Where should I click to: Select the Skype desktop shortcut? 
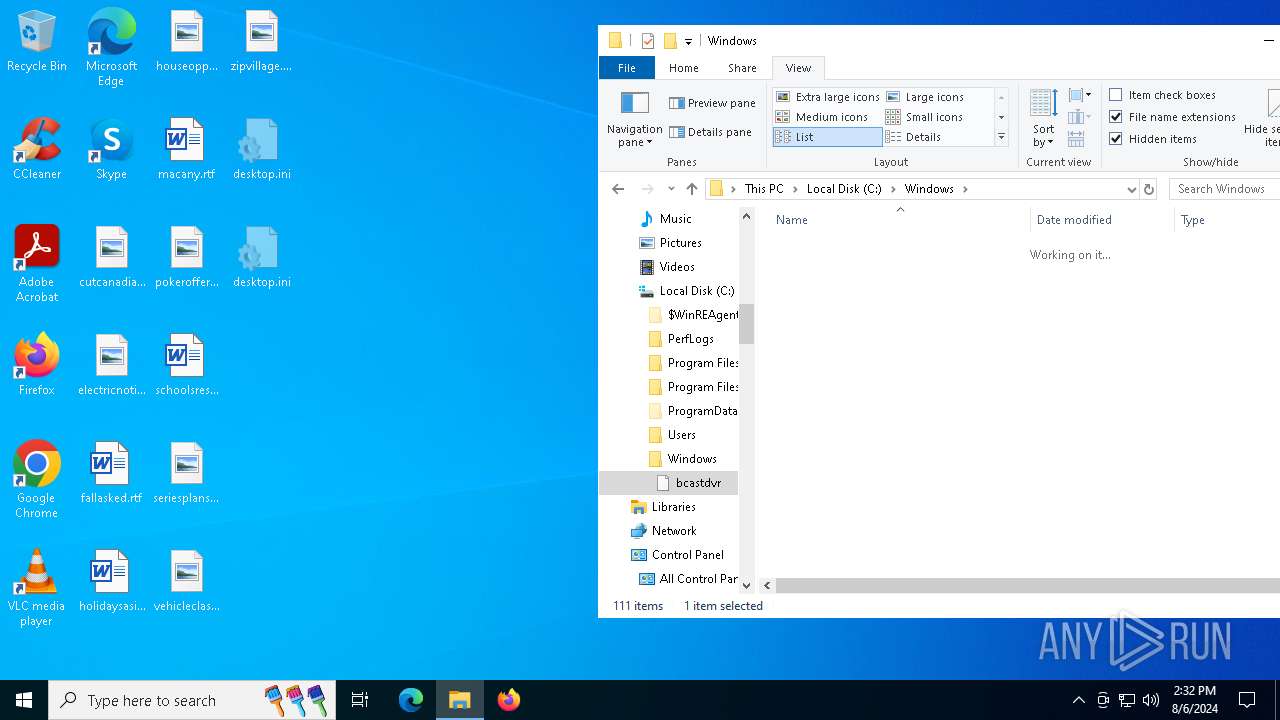tap(111, 149)
